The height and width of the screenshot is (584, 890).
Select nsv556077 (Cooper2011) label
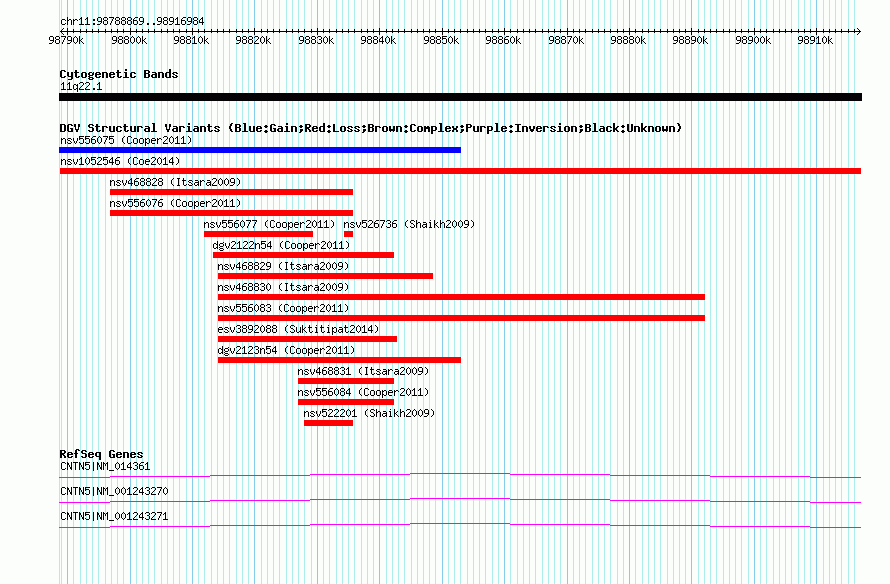(269, 224)
